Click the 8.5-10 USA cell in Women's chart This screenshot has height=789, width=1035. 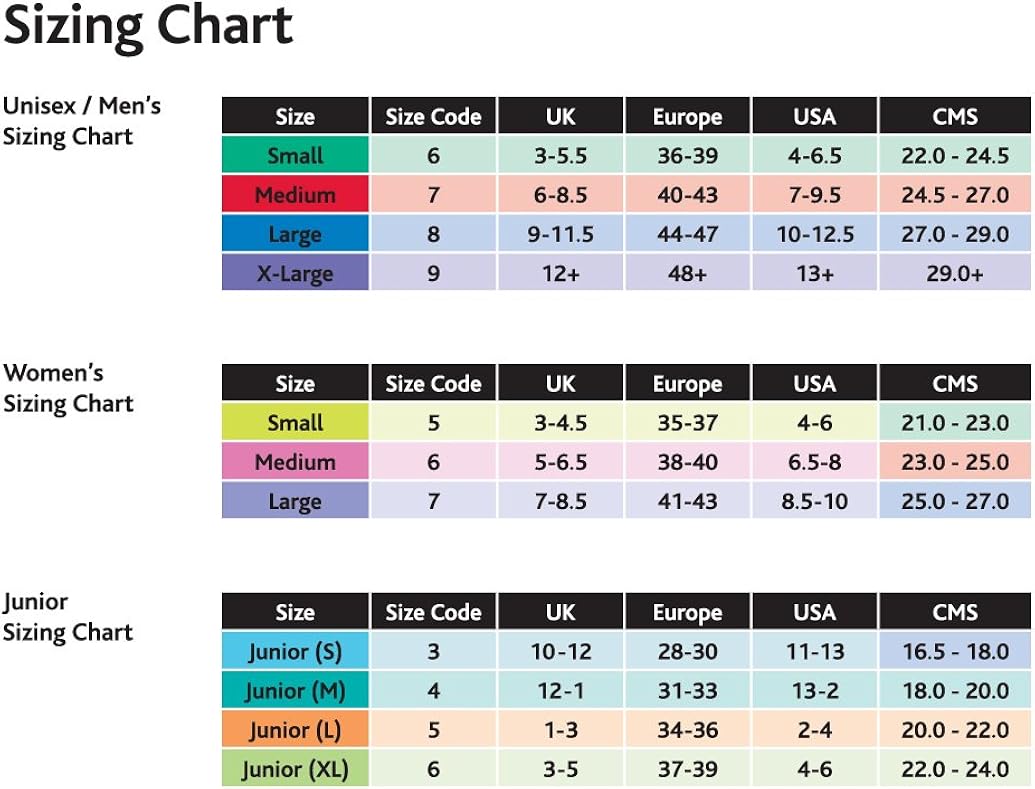(x=814, y=501)
